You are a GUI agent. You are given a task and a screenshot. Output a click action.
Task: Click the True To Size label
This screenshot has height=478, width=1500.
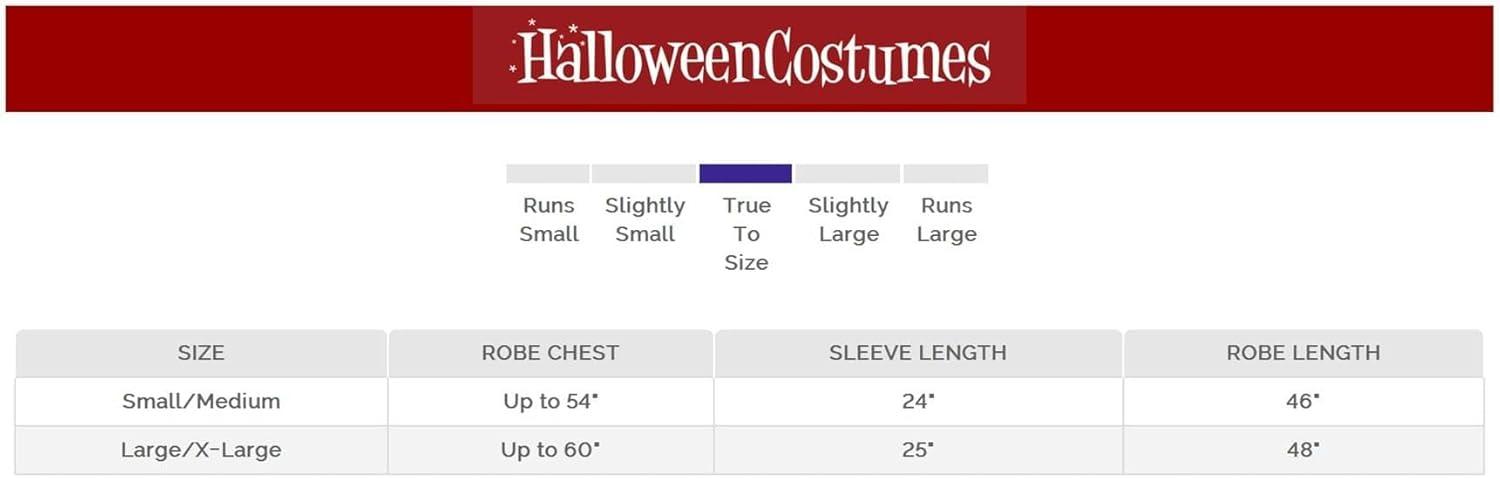click(746, 234)
